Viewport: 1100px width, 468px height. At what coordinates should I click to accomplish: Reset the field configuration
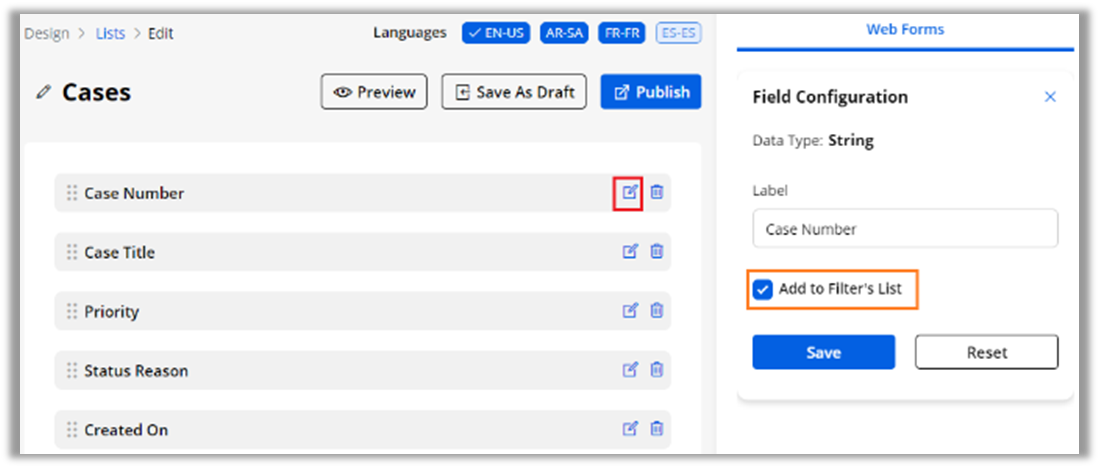coord(986,352)
